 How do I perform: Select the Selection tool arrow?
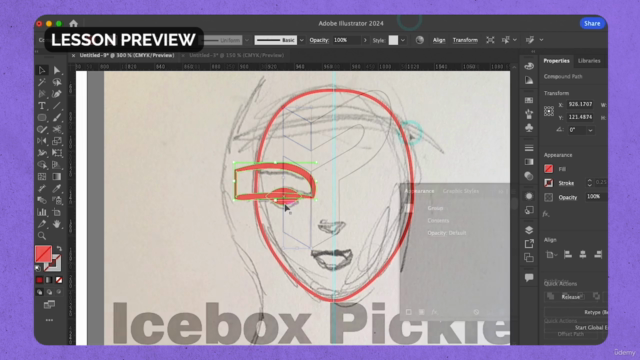coord(42,70)
